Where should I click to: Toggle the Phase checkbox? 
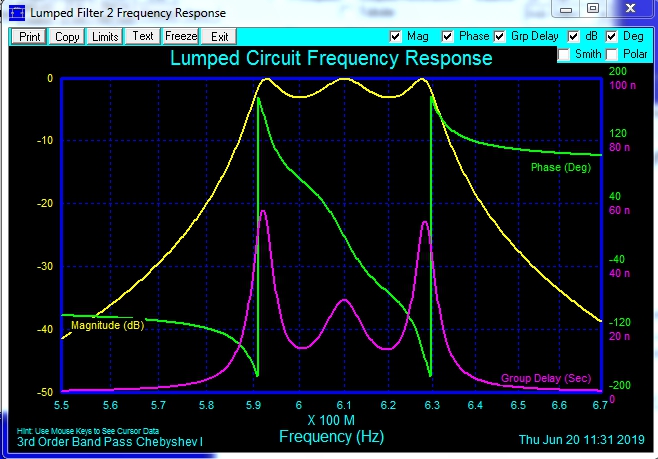[447, 37]
